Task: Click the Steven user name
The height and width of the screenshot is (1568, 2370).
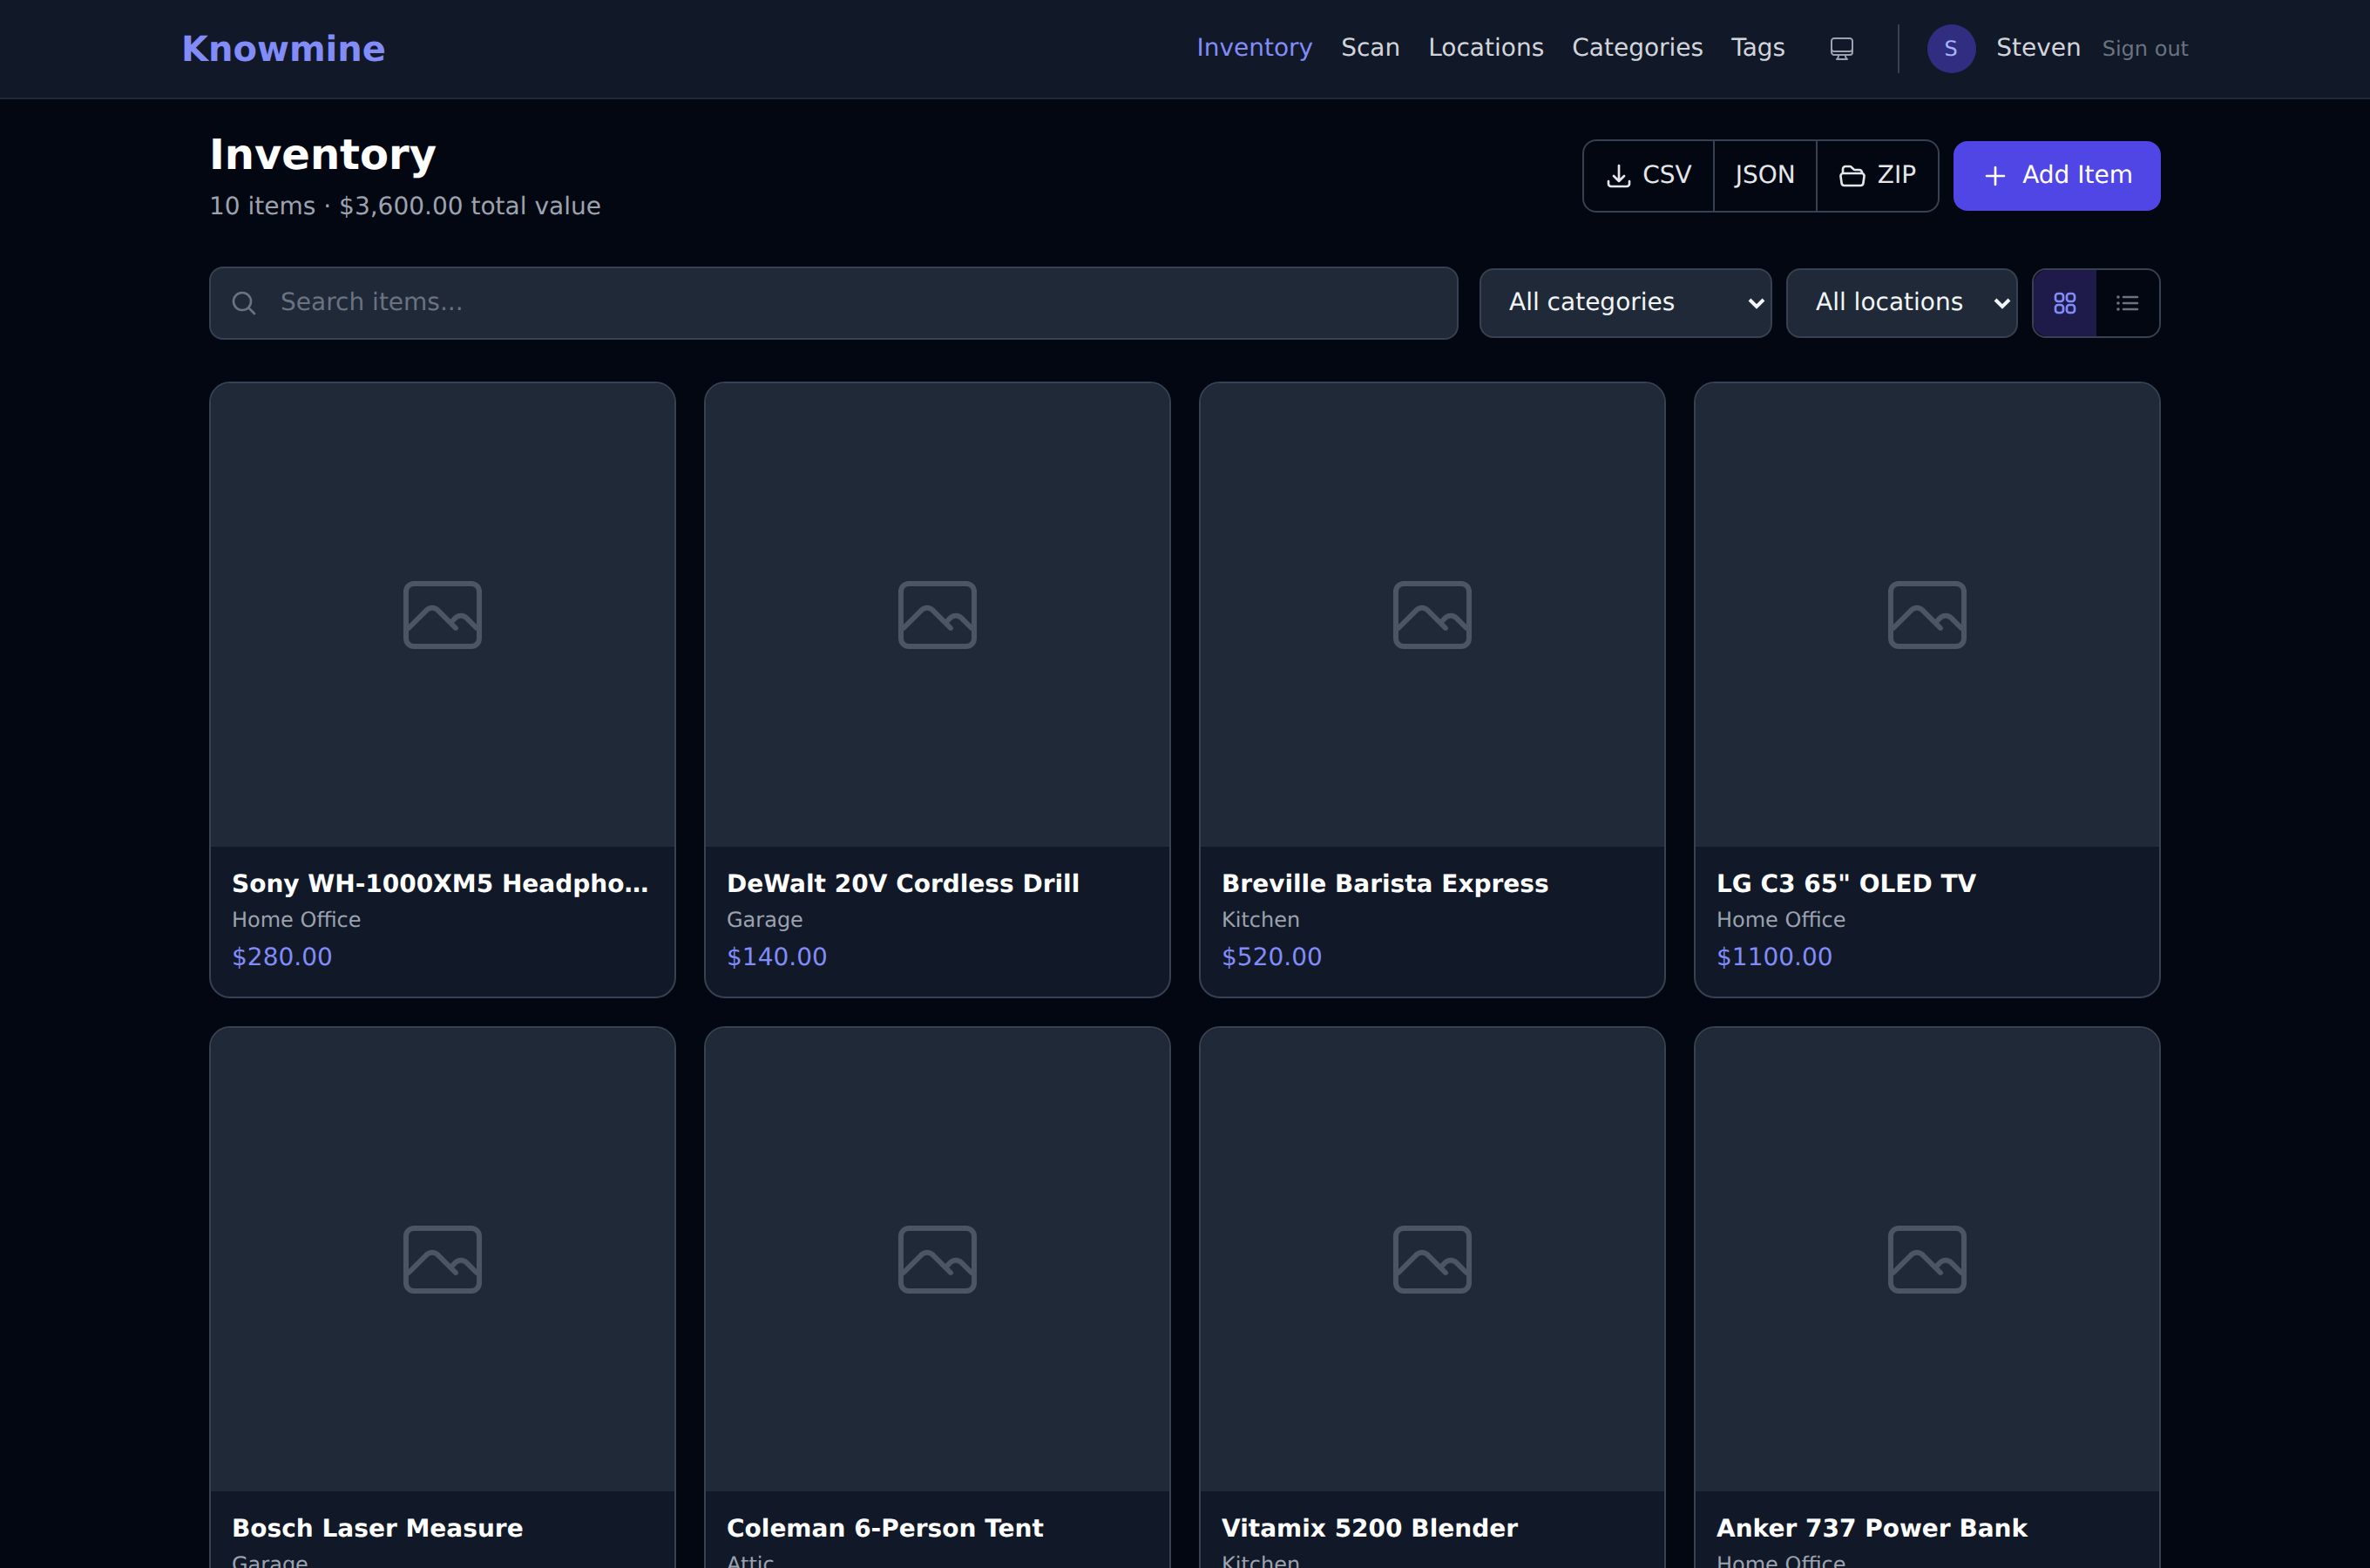Action: click(x=2037, y=48)
